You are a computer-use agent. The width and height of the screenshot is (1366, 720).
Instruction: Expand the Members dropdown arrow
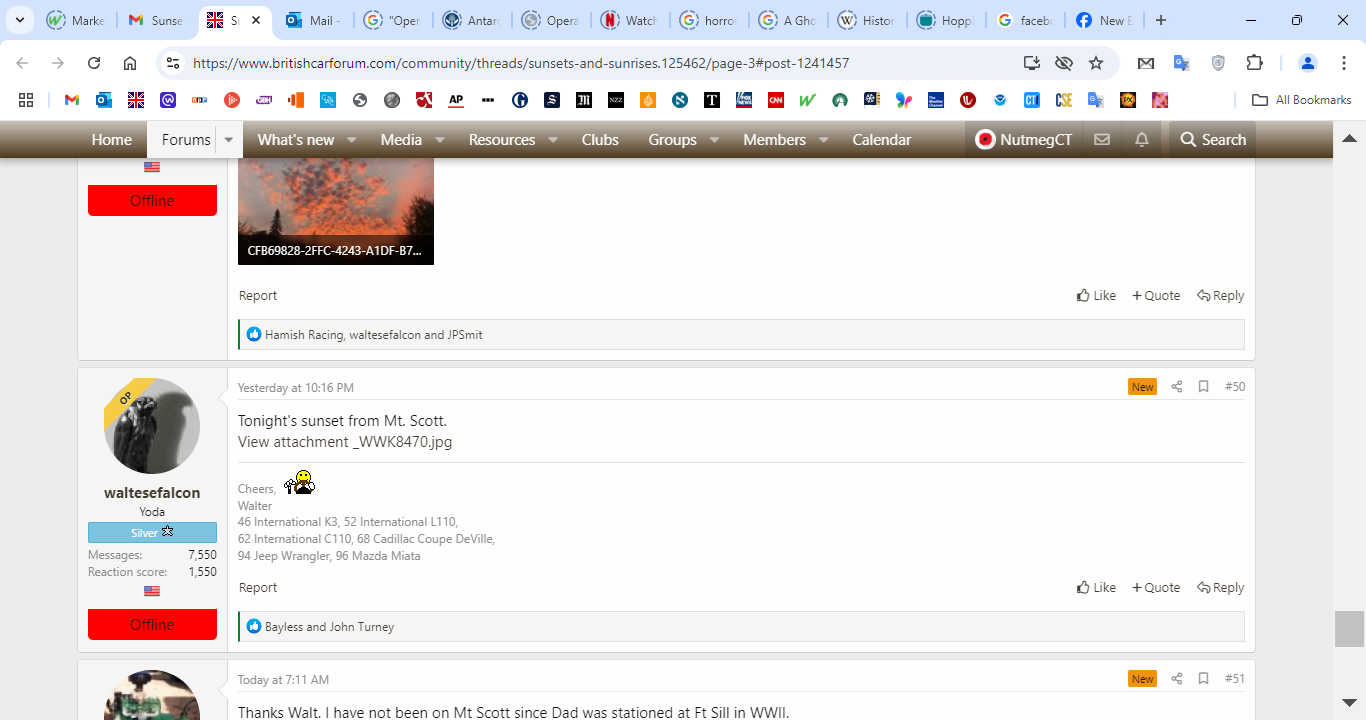[x=823, y=140]
